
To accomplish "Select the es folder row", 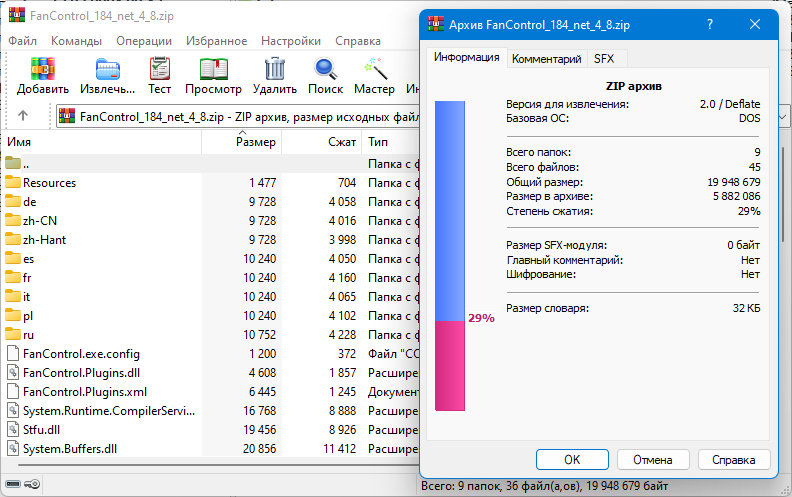I will [210, 259].
